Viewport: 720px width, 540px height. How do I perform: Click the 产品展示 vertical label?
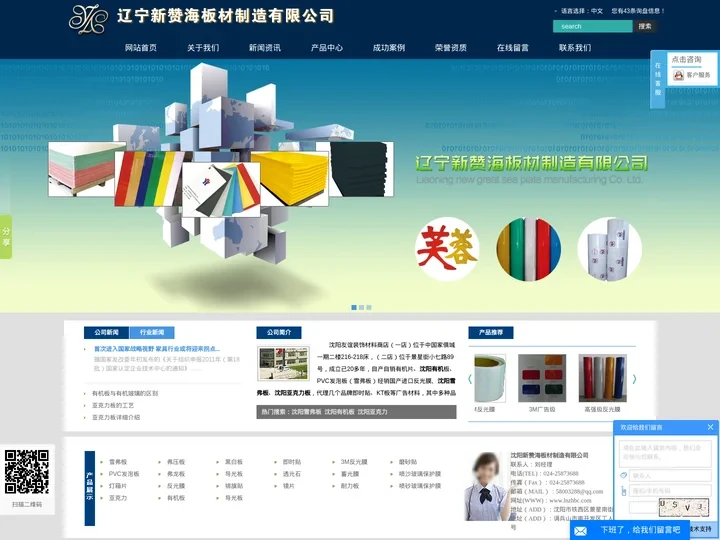pyautogui.click(x=90, y=488)
